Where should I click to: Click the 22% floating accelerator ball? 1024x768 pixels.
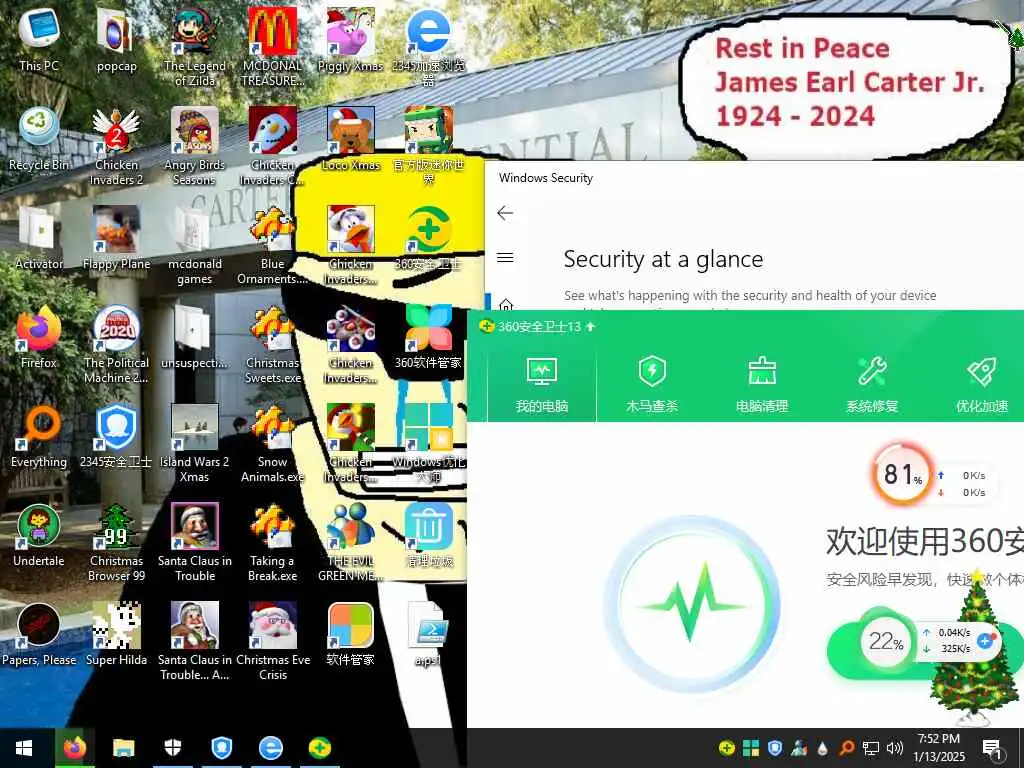[885, 641]
